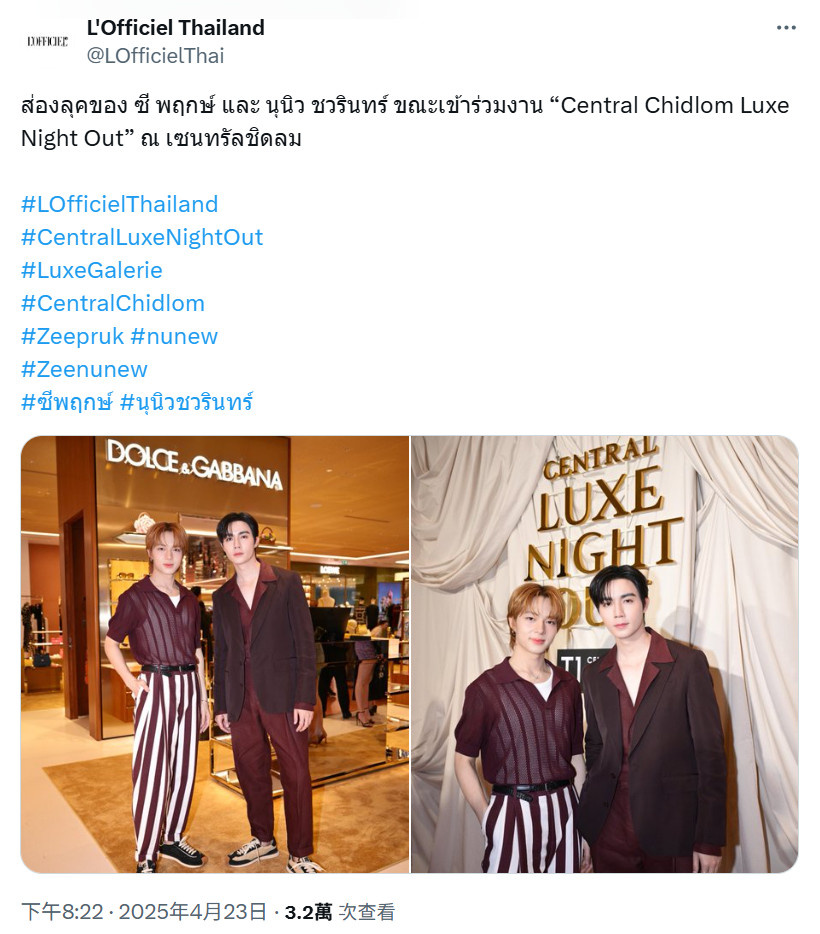The image size is (820, 934).
Task: Open the #Zeepruk hashtag
Action: coord(73,337)
